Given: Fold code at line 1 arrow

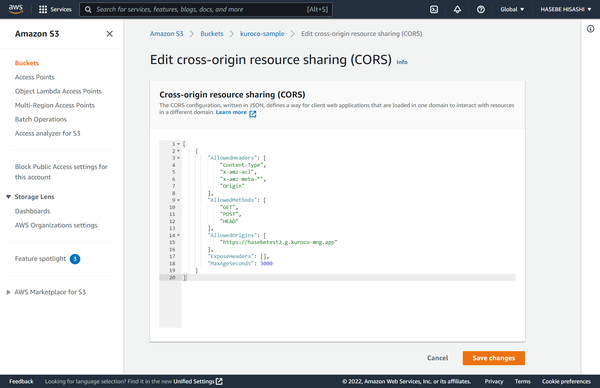Looking at the screenshot, I should (x=178, y=144).
